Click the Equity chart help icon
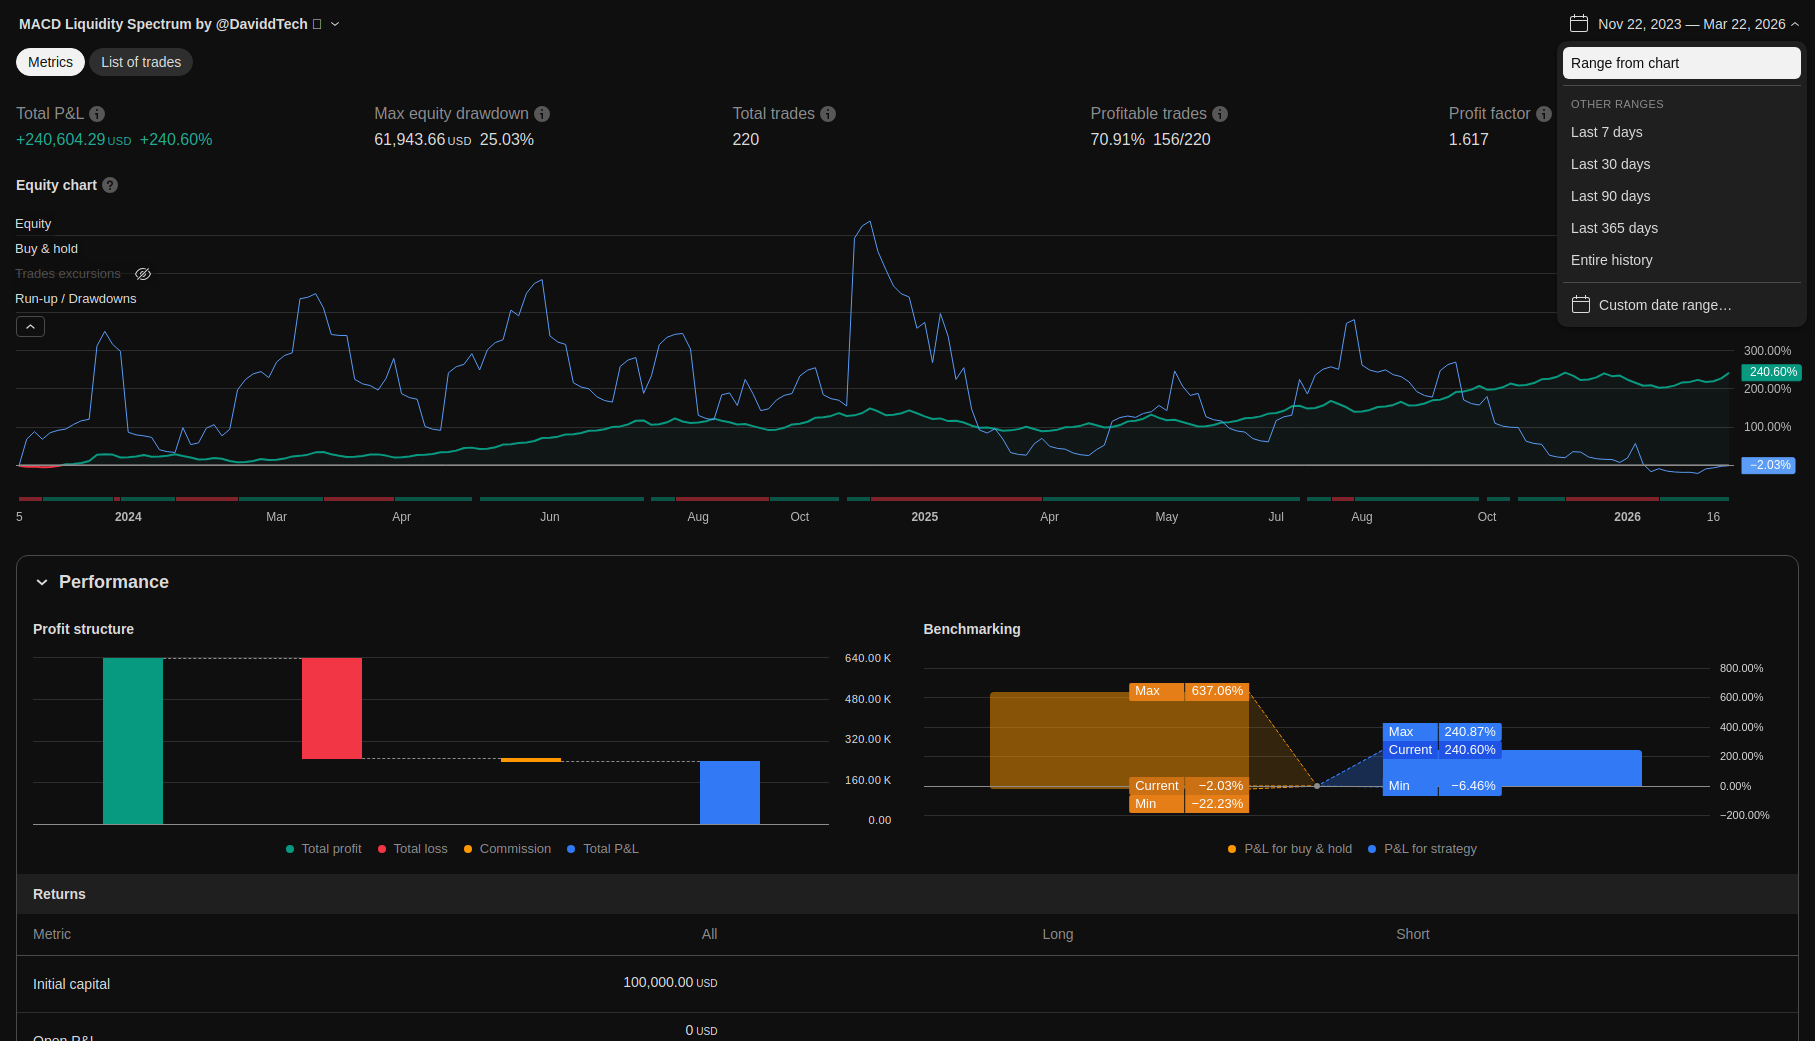The image size is (1815, 1041). click(110, 185)
